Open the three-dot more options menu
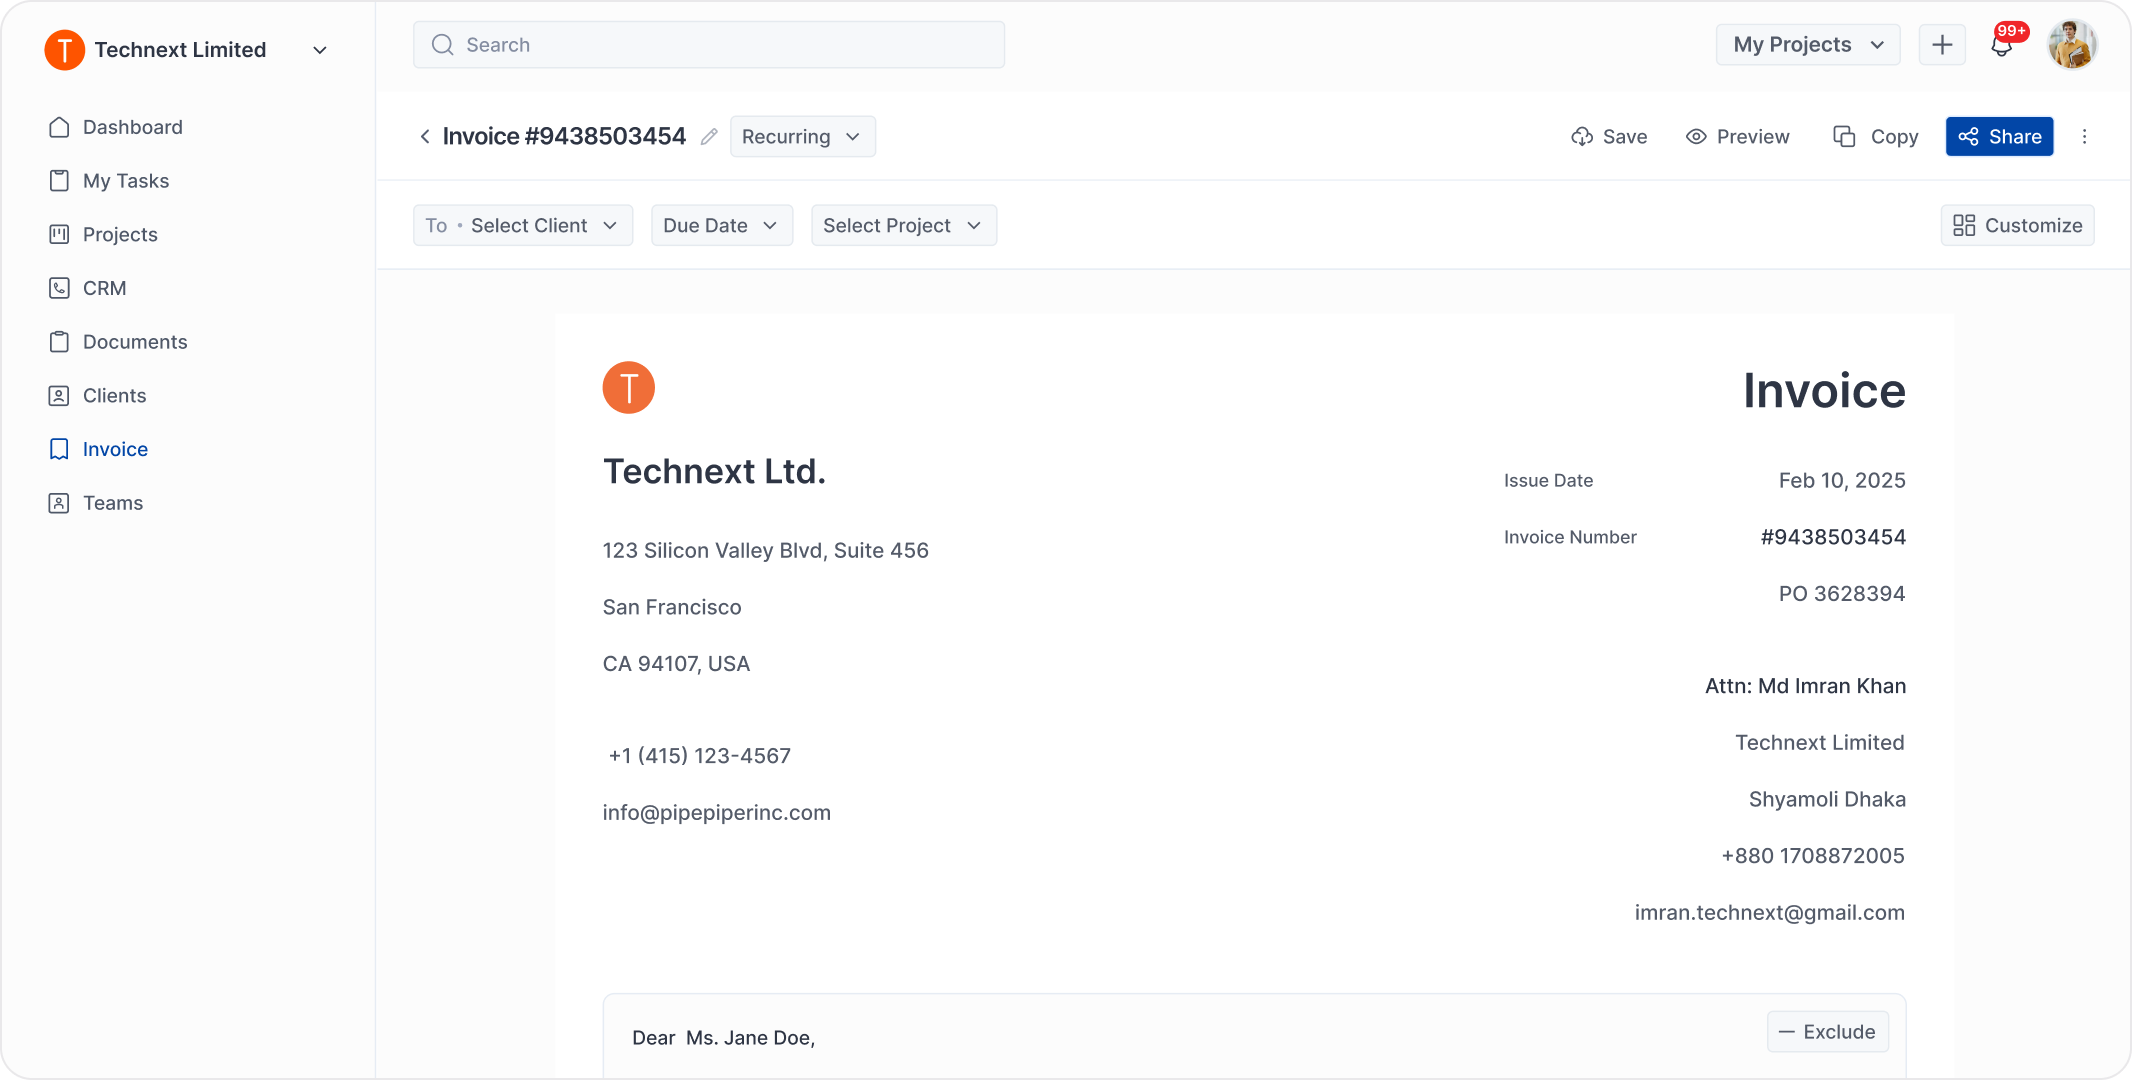 pos(2085,137)
